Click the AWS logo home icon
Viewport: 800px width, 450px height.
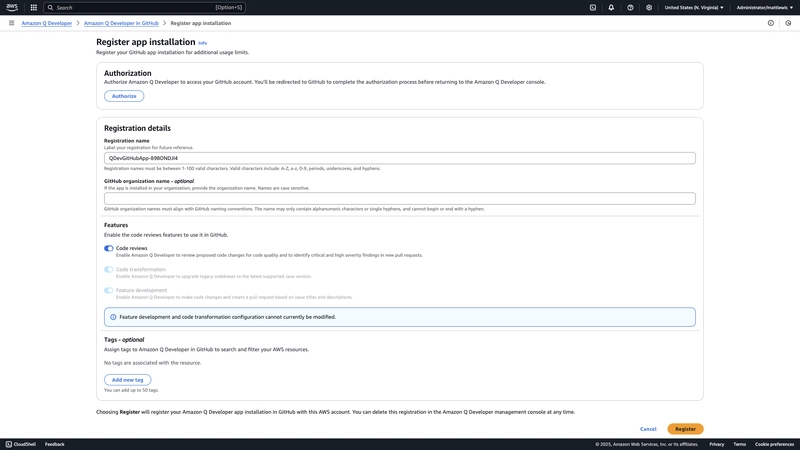coord(12,7)
